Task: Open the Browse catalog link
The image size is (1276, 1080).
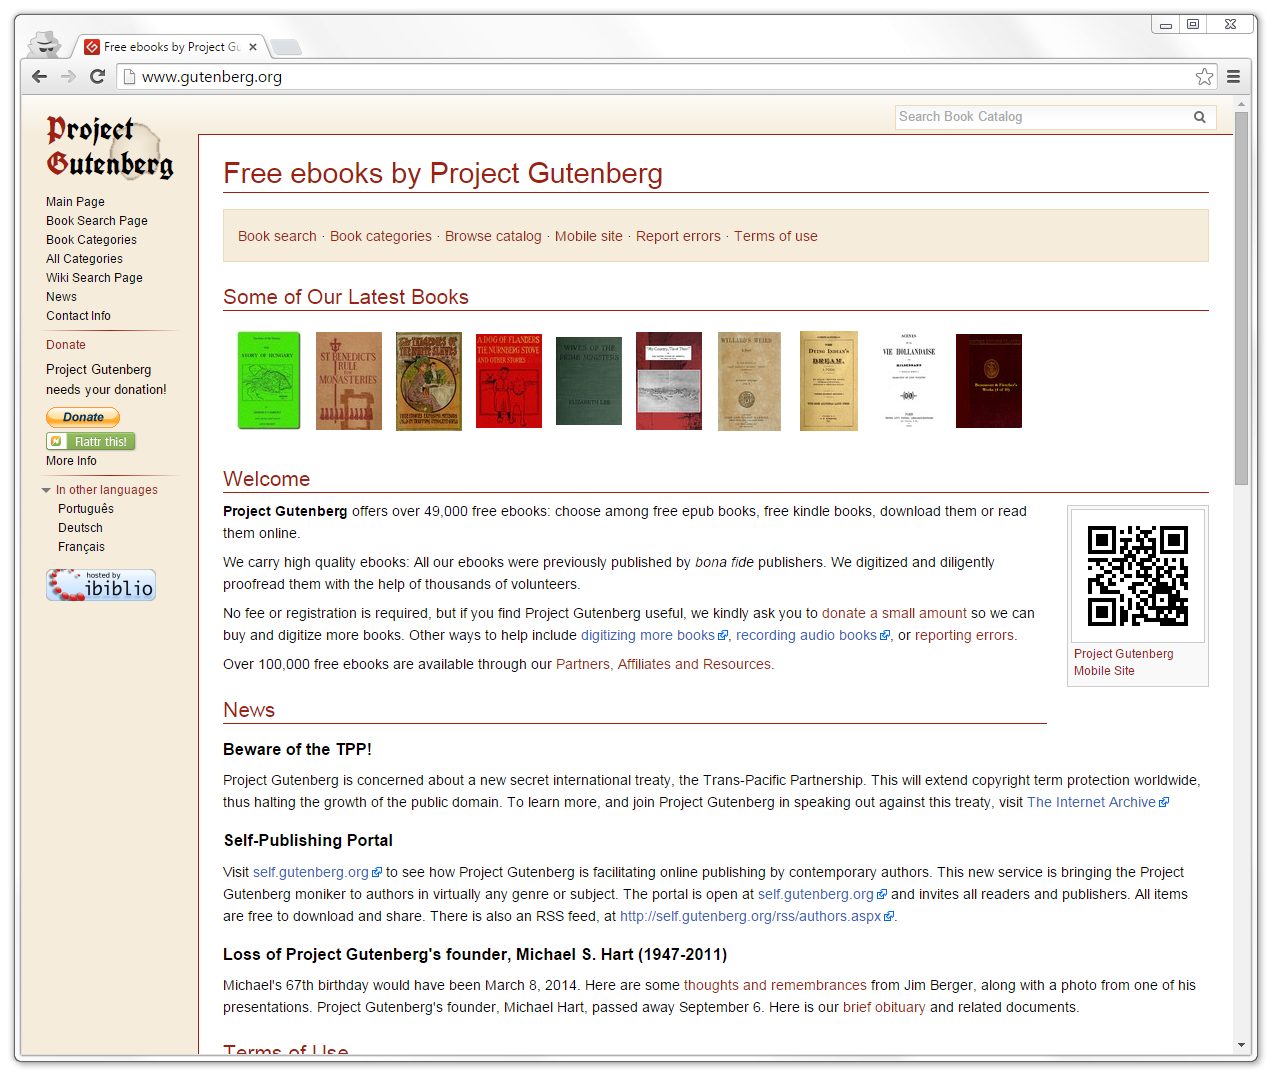Action: pyautogui.click(x=493, y=236)
